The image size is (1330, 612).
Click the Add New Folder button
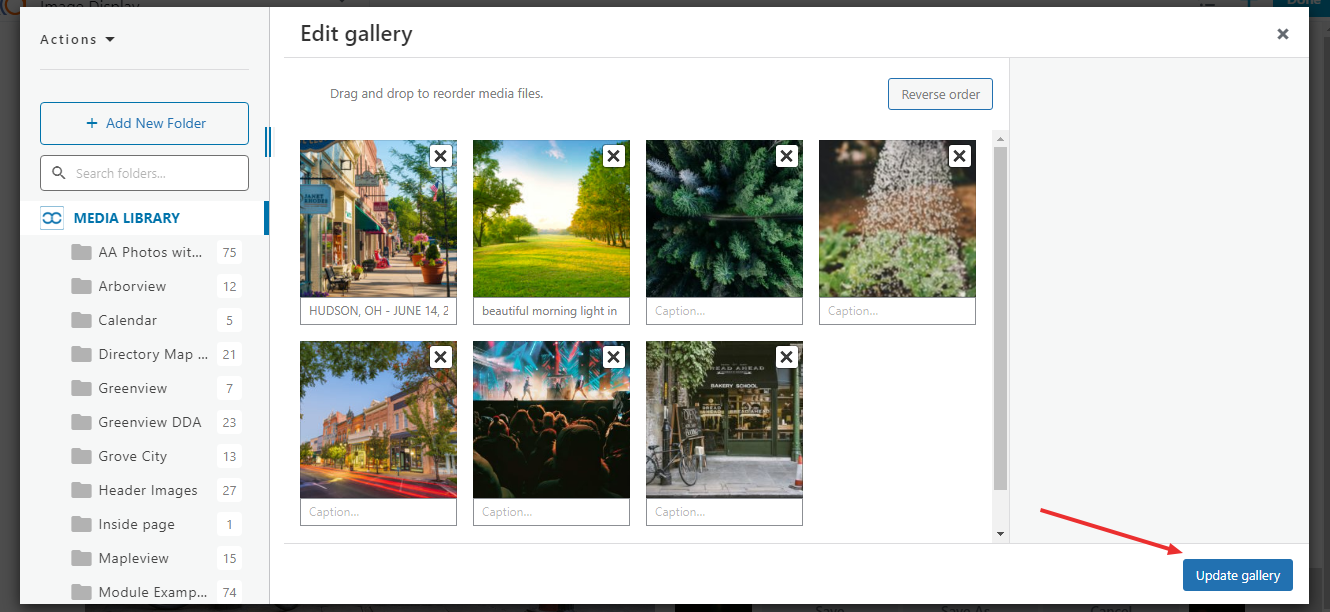(144, 123)
